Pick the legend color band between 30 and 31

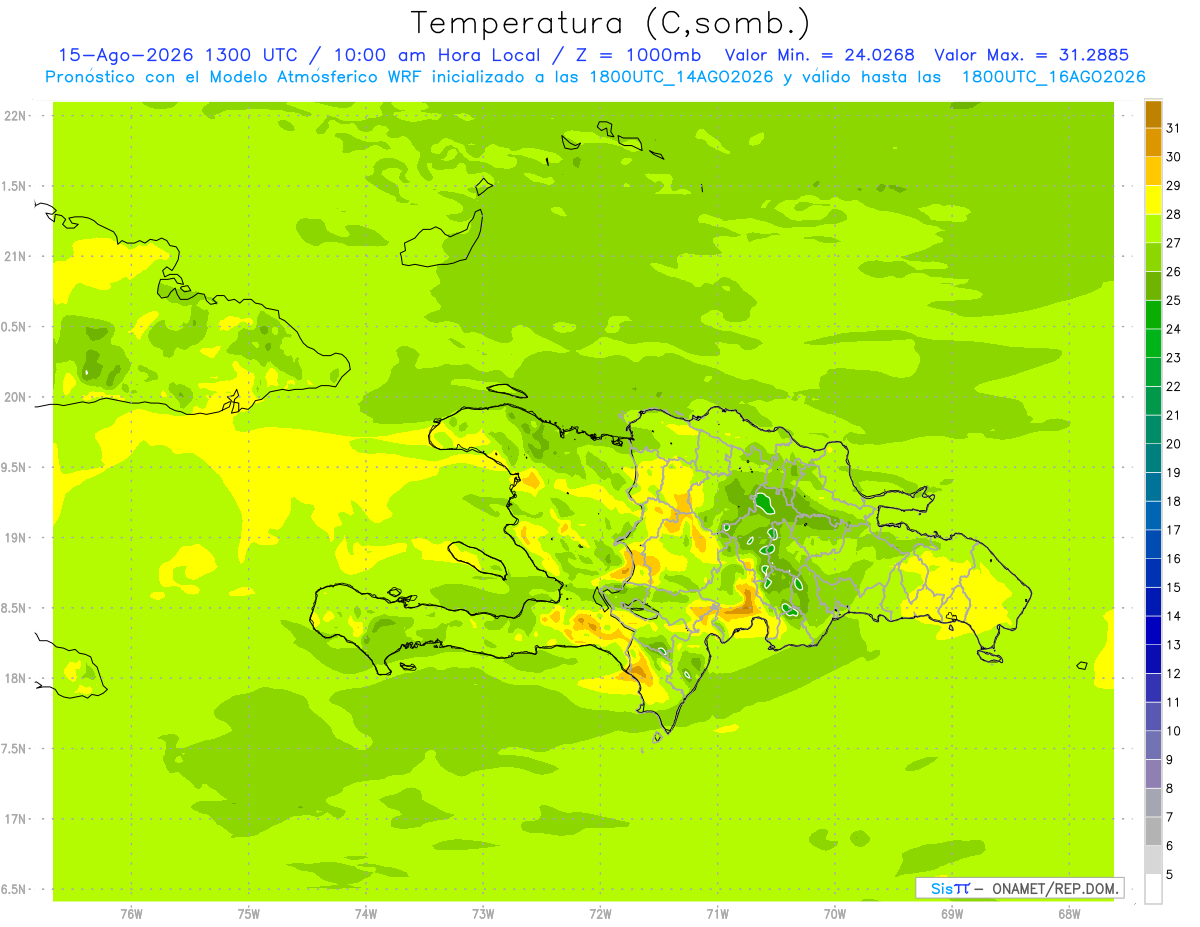pyautogui.click(x=1153, y=142)
